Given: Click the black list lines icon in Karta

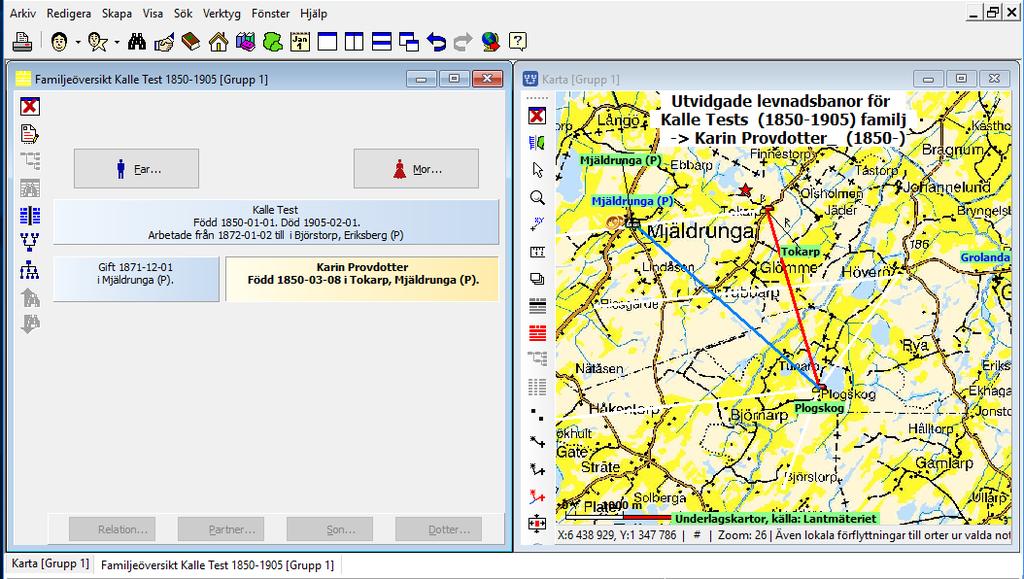Looking at the screenshot, I should tap(537, 305).
